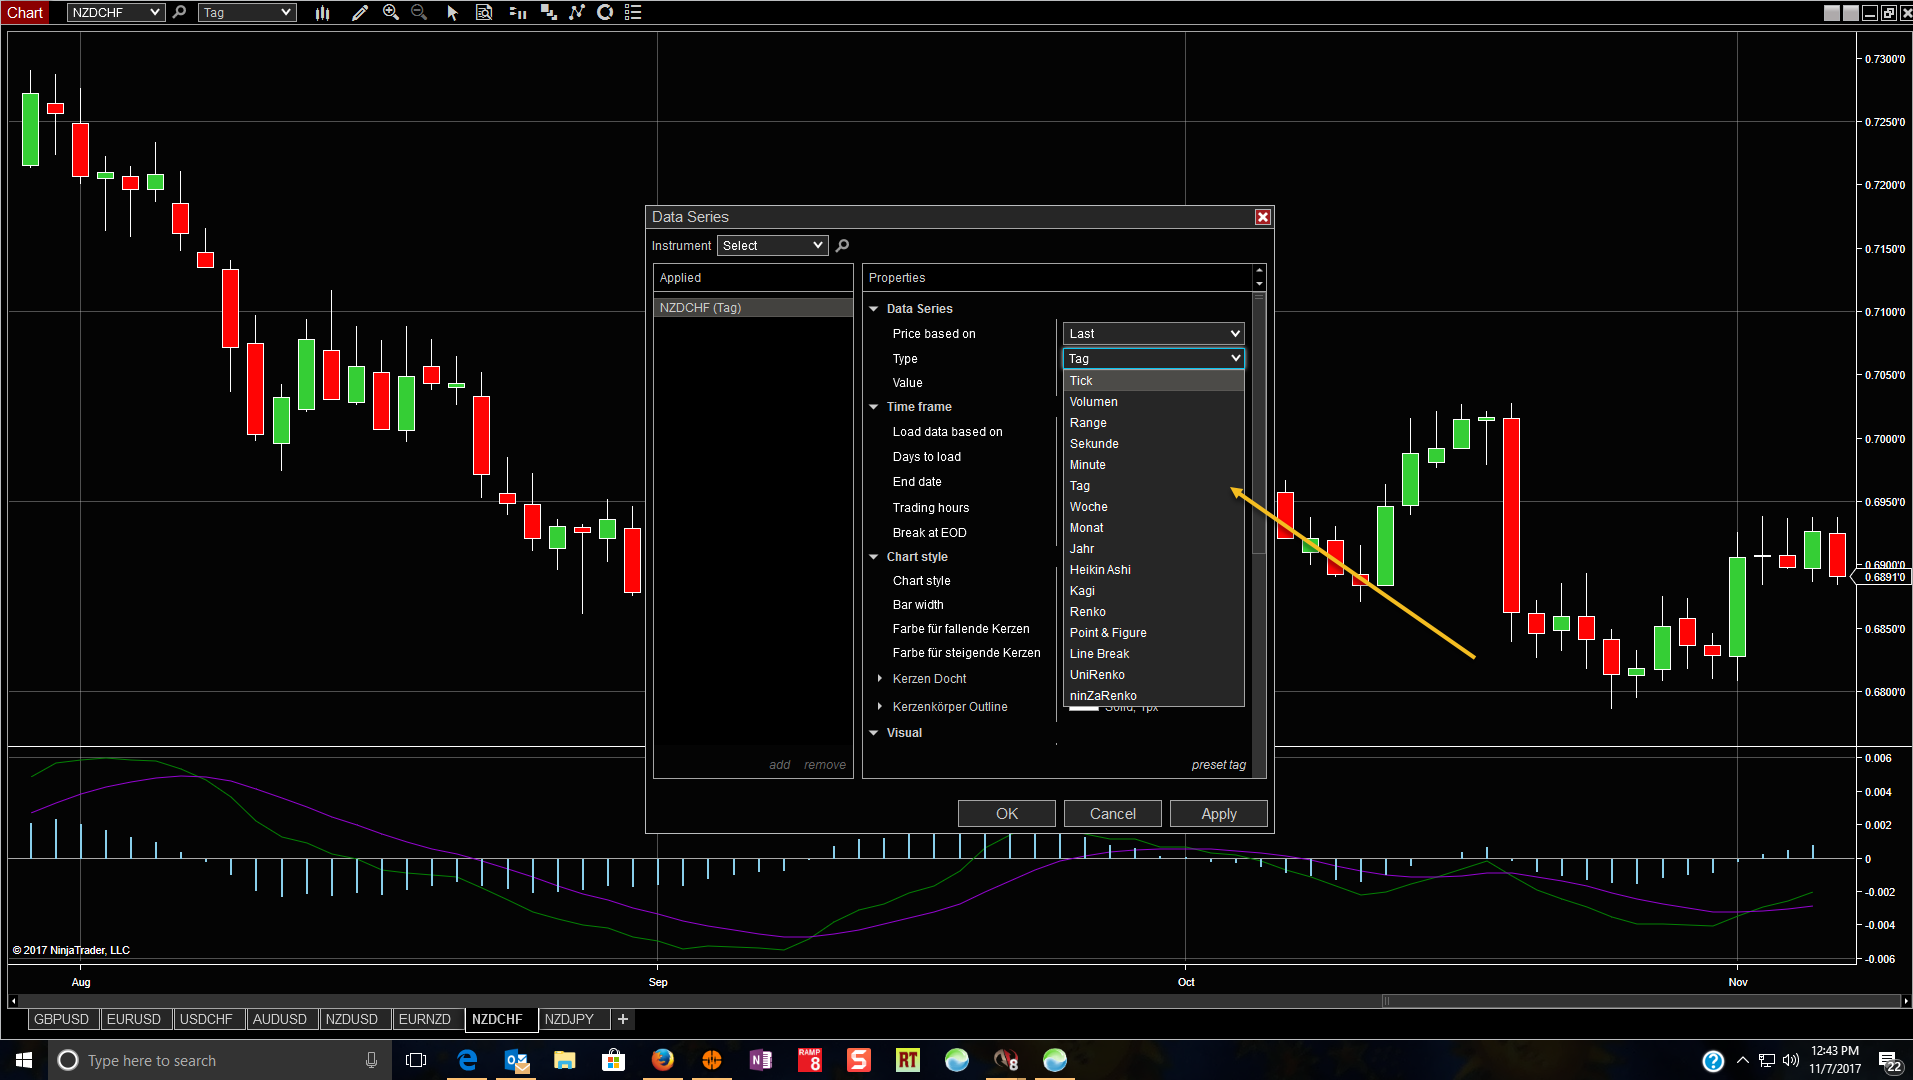Open the chart bar style icon

click(322, 12)
